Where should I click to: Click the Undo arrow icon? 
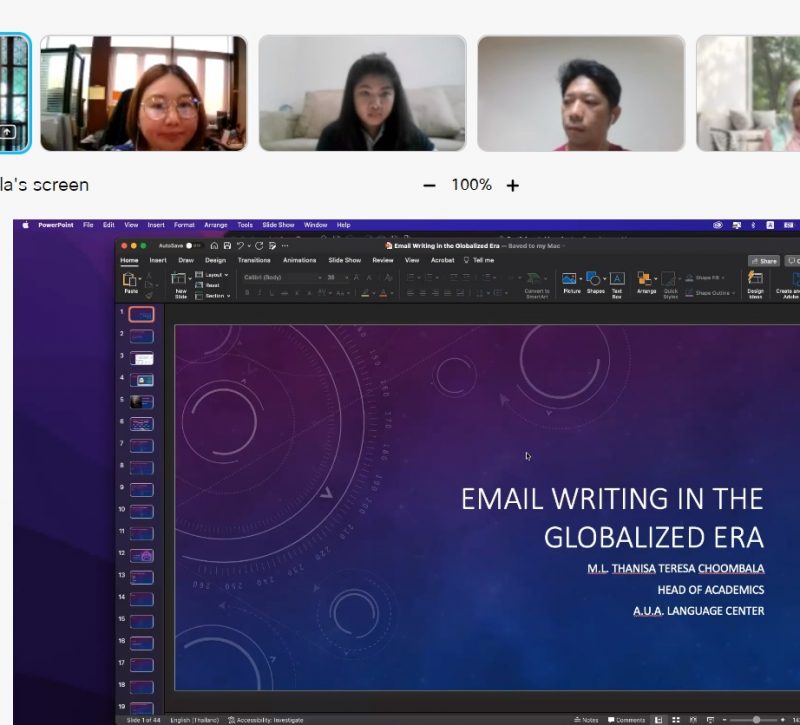point(240,246)
